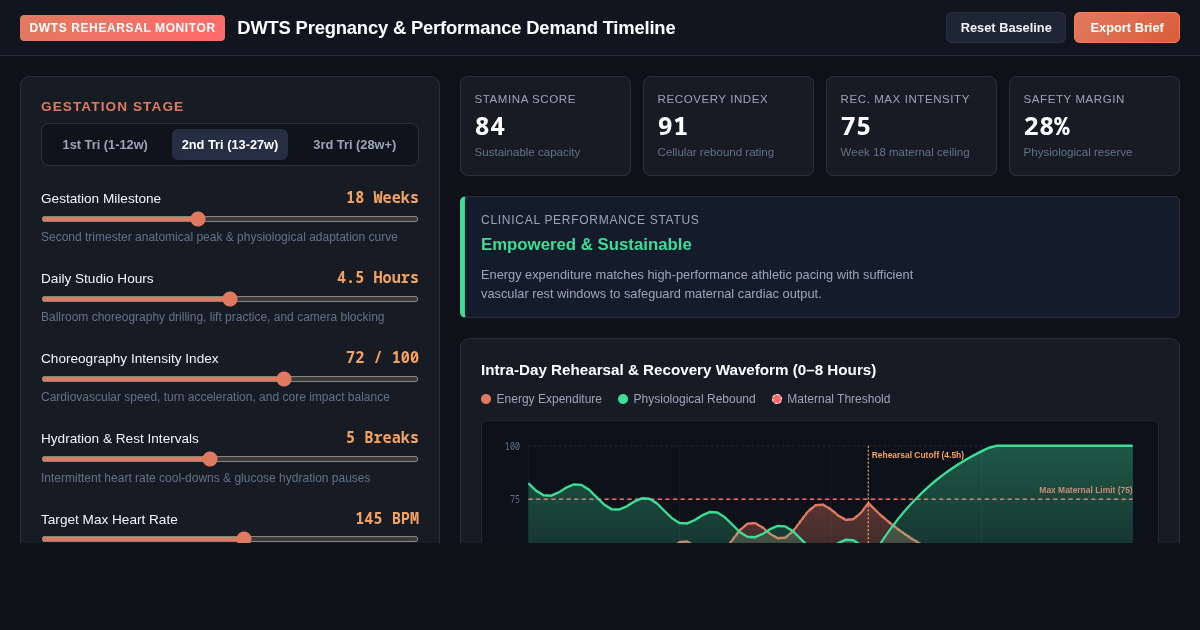Click the Choreography Intensity Index slider handle

[x=284, y=379]
